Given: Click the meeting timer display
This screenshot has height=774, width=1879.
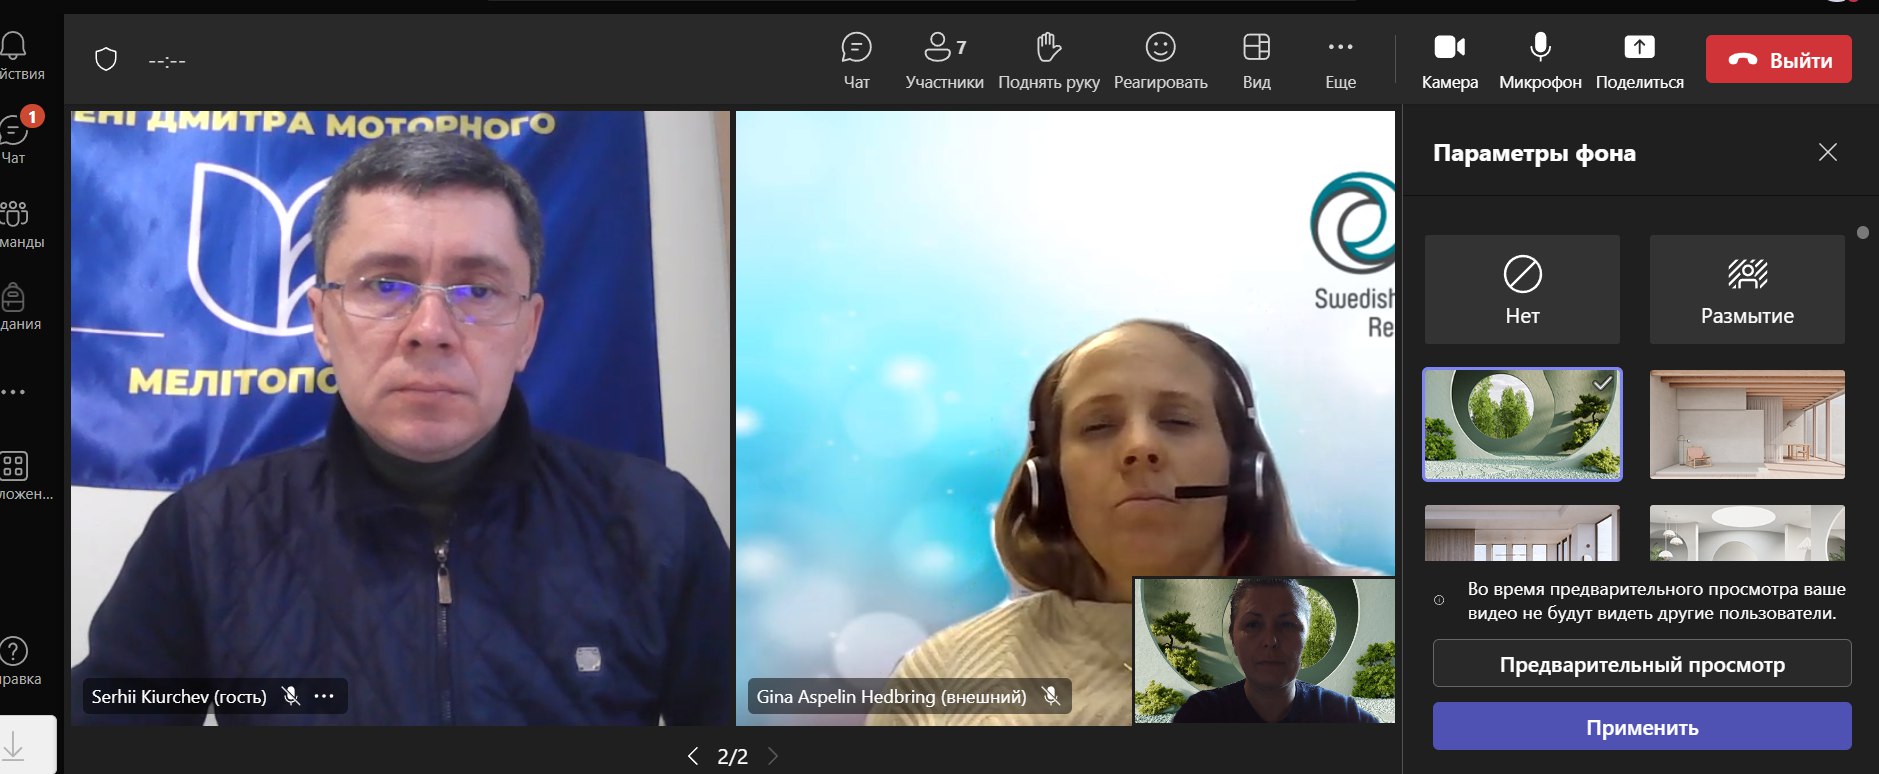Looking at the screenshot, I should 167,61.
